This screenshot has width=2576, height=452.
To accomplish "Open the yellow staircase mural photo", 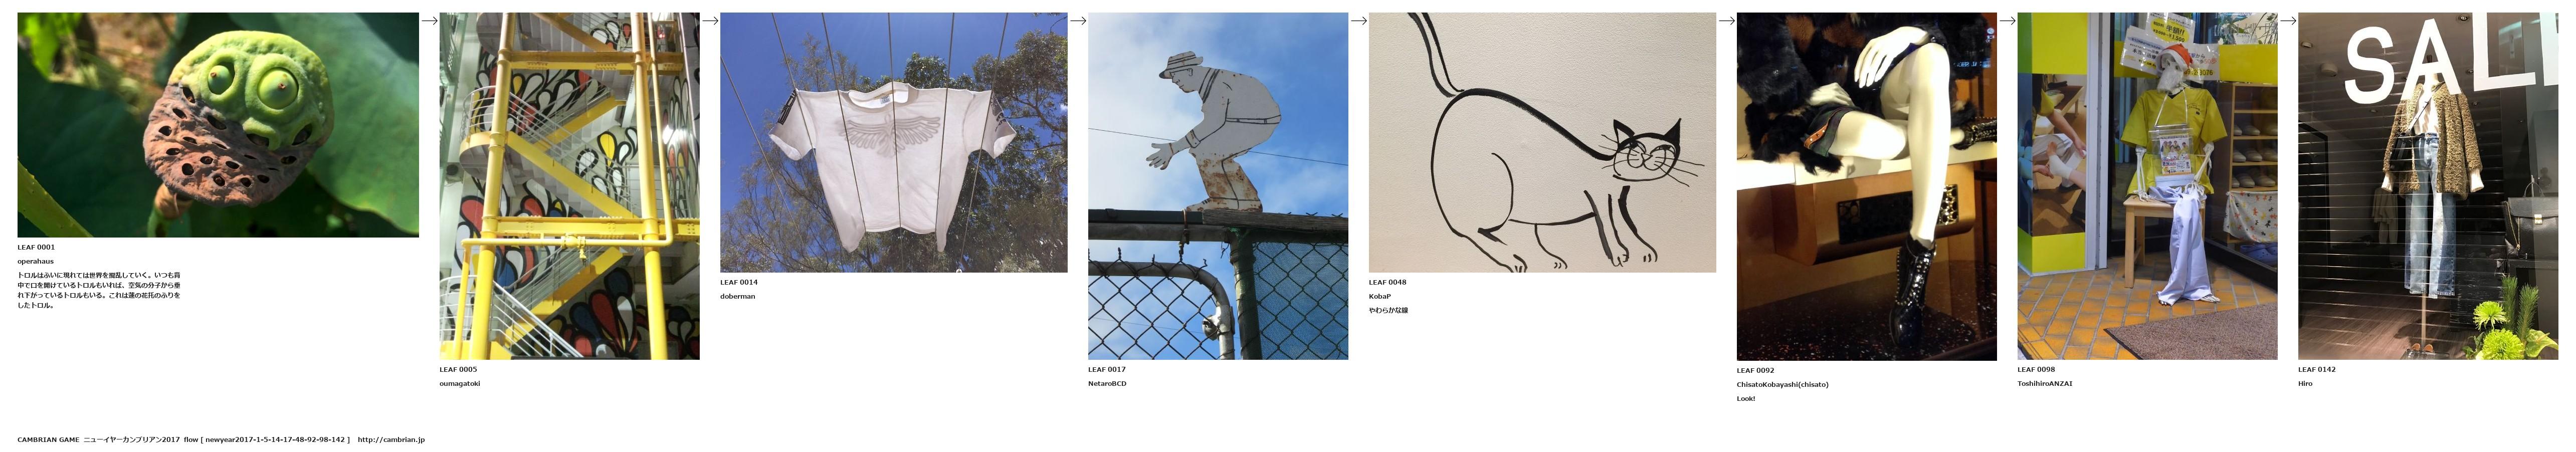I will [570, 186].
